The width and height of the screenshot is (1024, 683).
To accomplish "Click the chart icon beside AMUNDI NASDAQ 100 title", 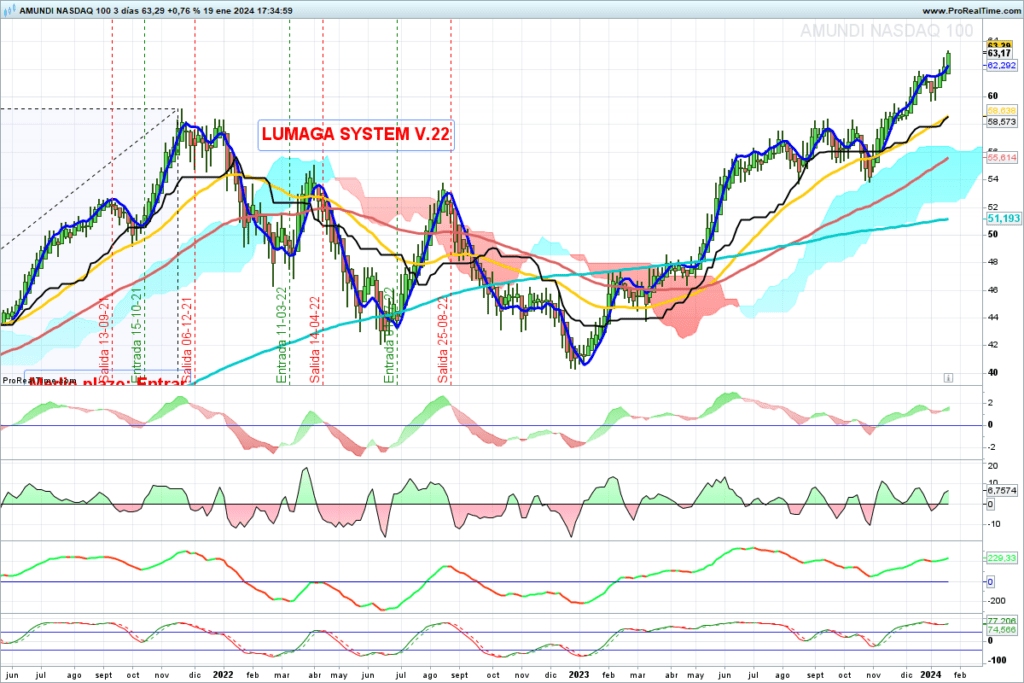I will [9, 10].
